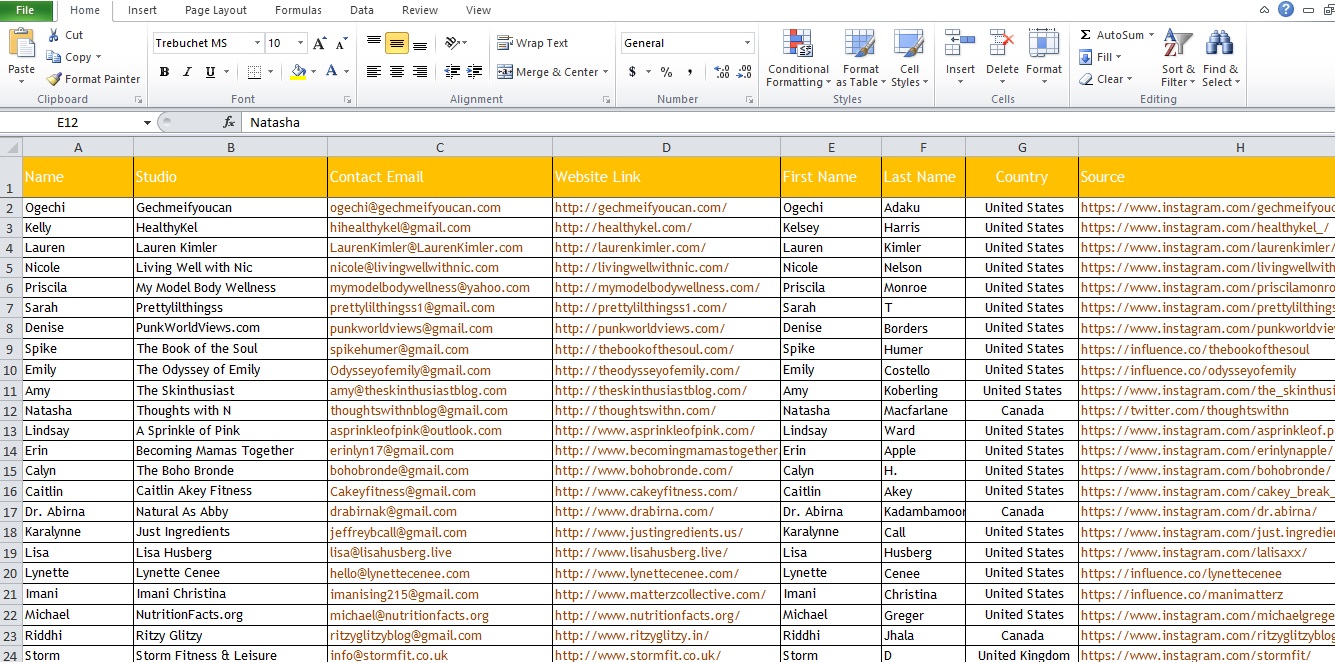The height and width of the screenshot is (663, 1335).
Task: Open Format as Table gallery
Action: [861, 59]
